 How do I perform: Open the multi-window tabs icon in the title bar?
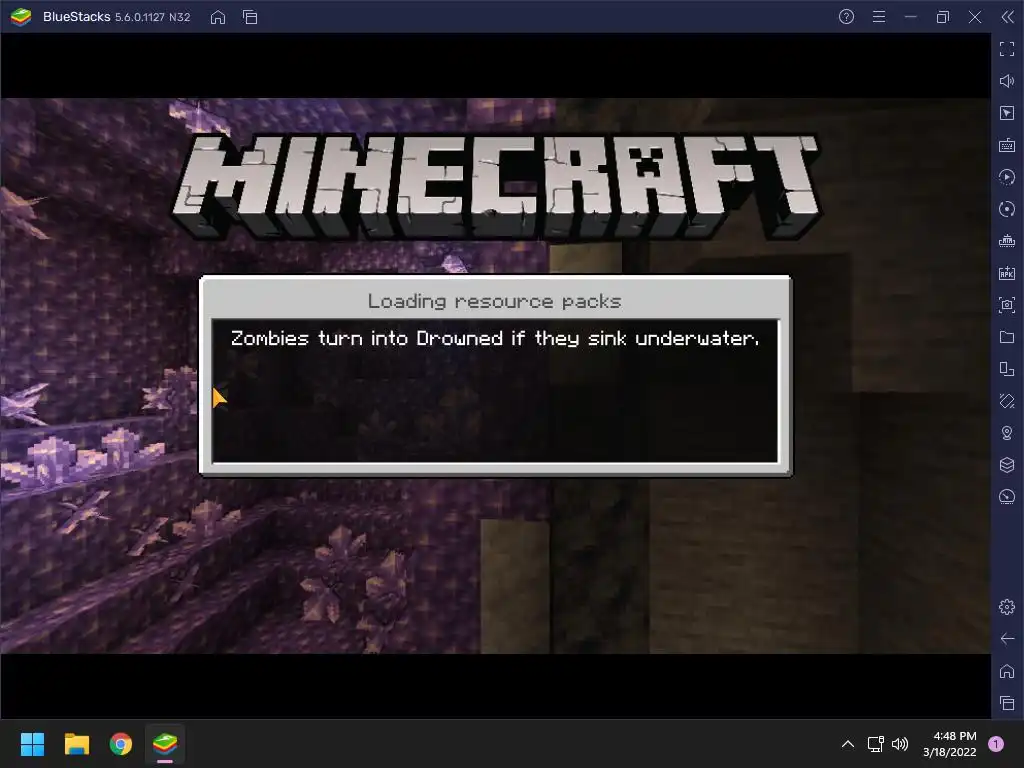click(x=250, y=17)
